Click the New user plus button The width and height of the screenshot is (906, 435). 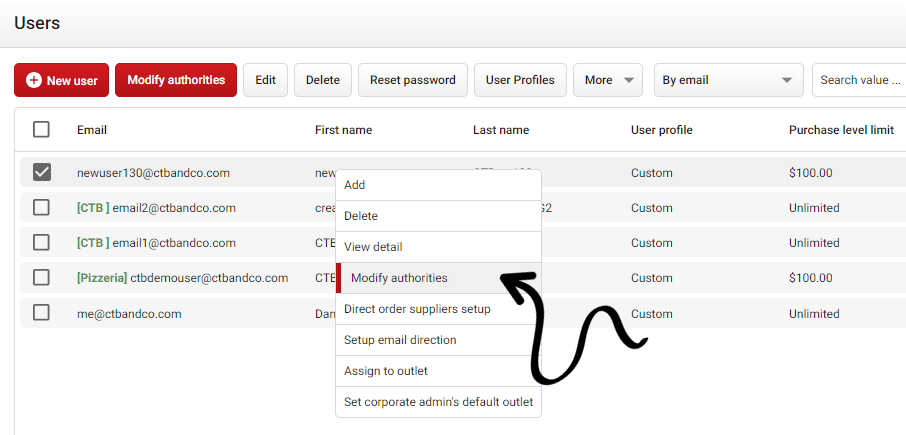[61, 80]
